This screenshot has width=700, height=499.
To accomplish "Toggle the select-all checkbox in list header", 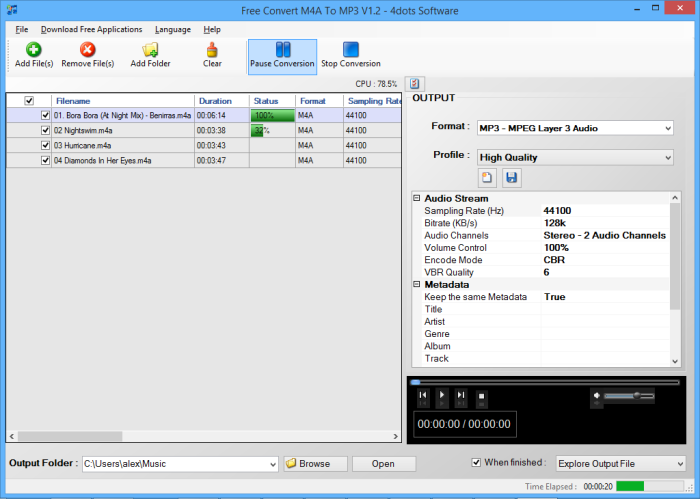I will [29, 100].
